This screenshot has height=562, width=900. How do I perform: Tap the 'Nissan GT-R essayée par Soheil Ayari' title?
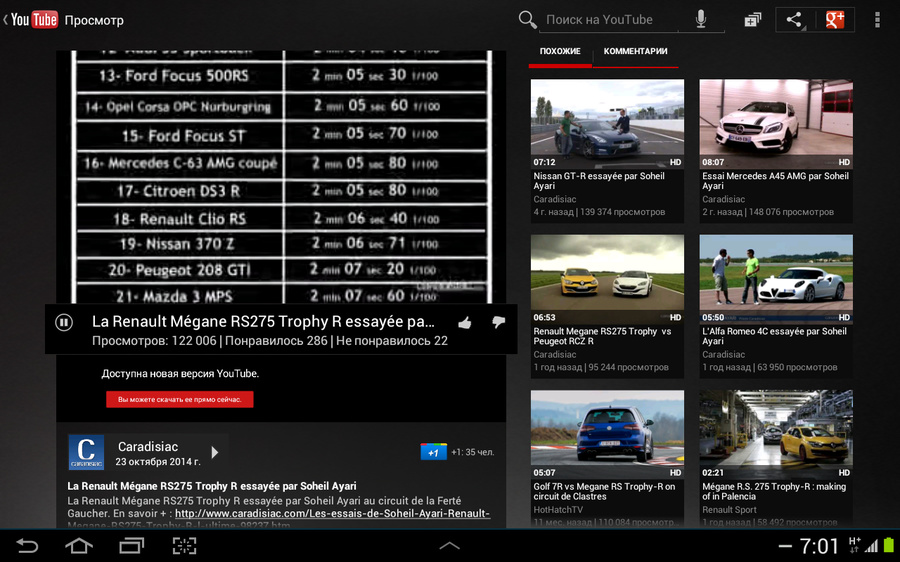tap(599, 181)
